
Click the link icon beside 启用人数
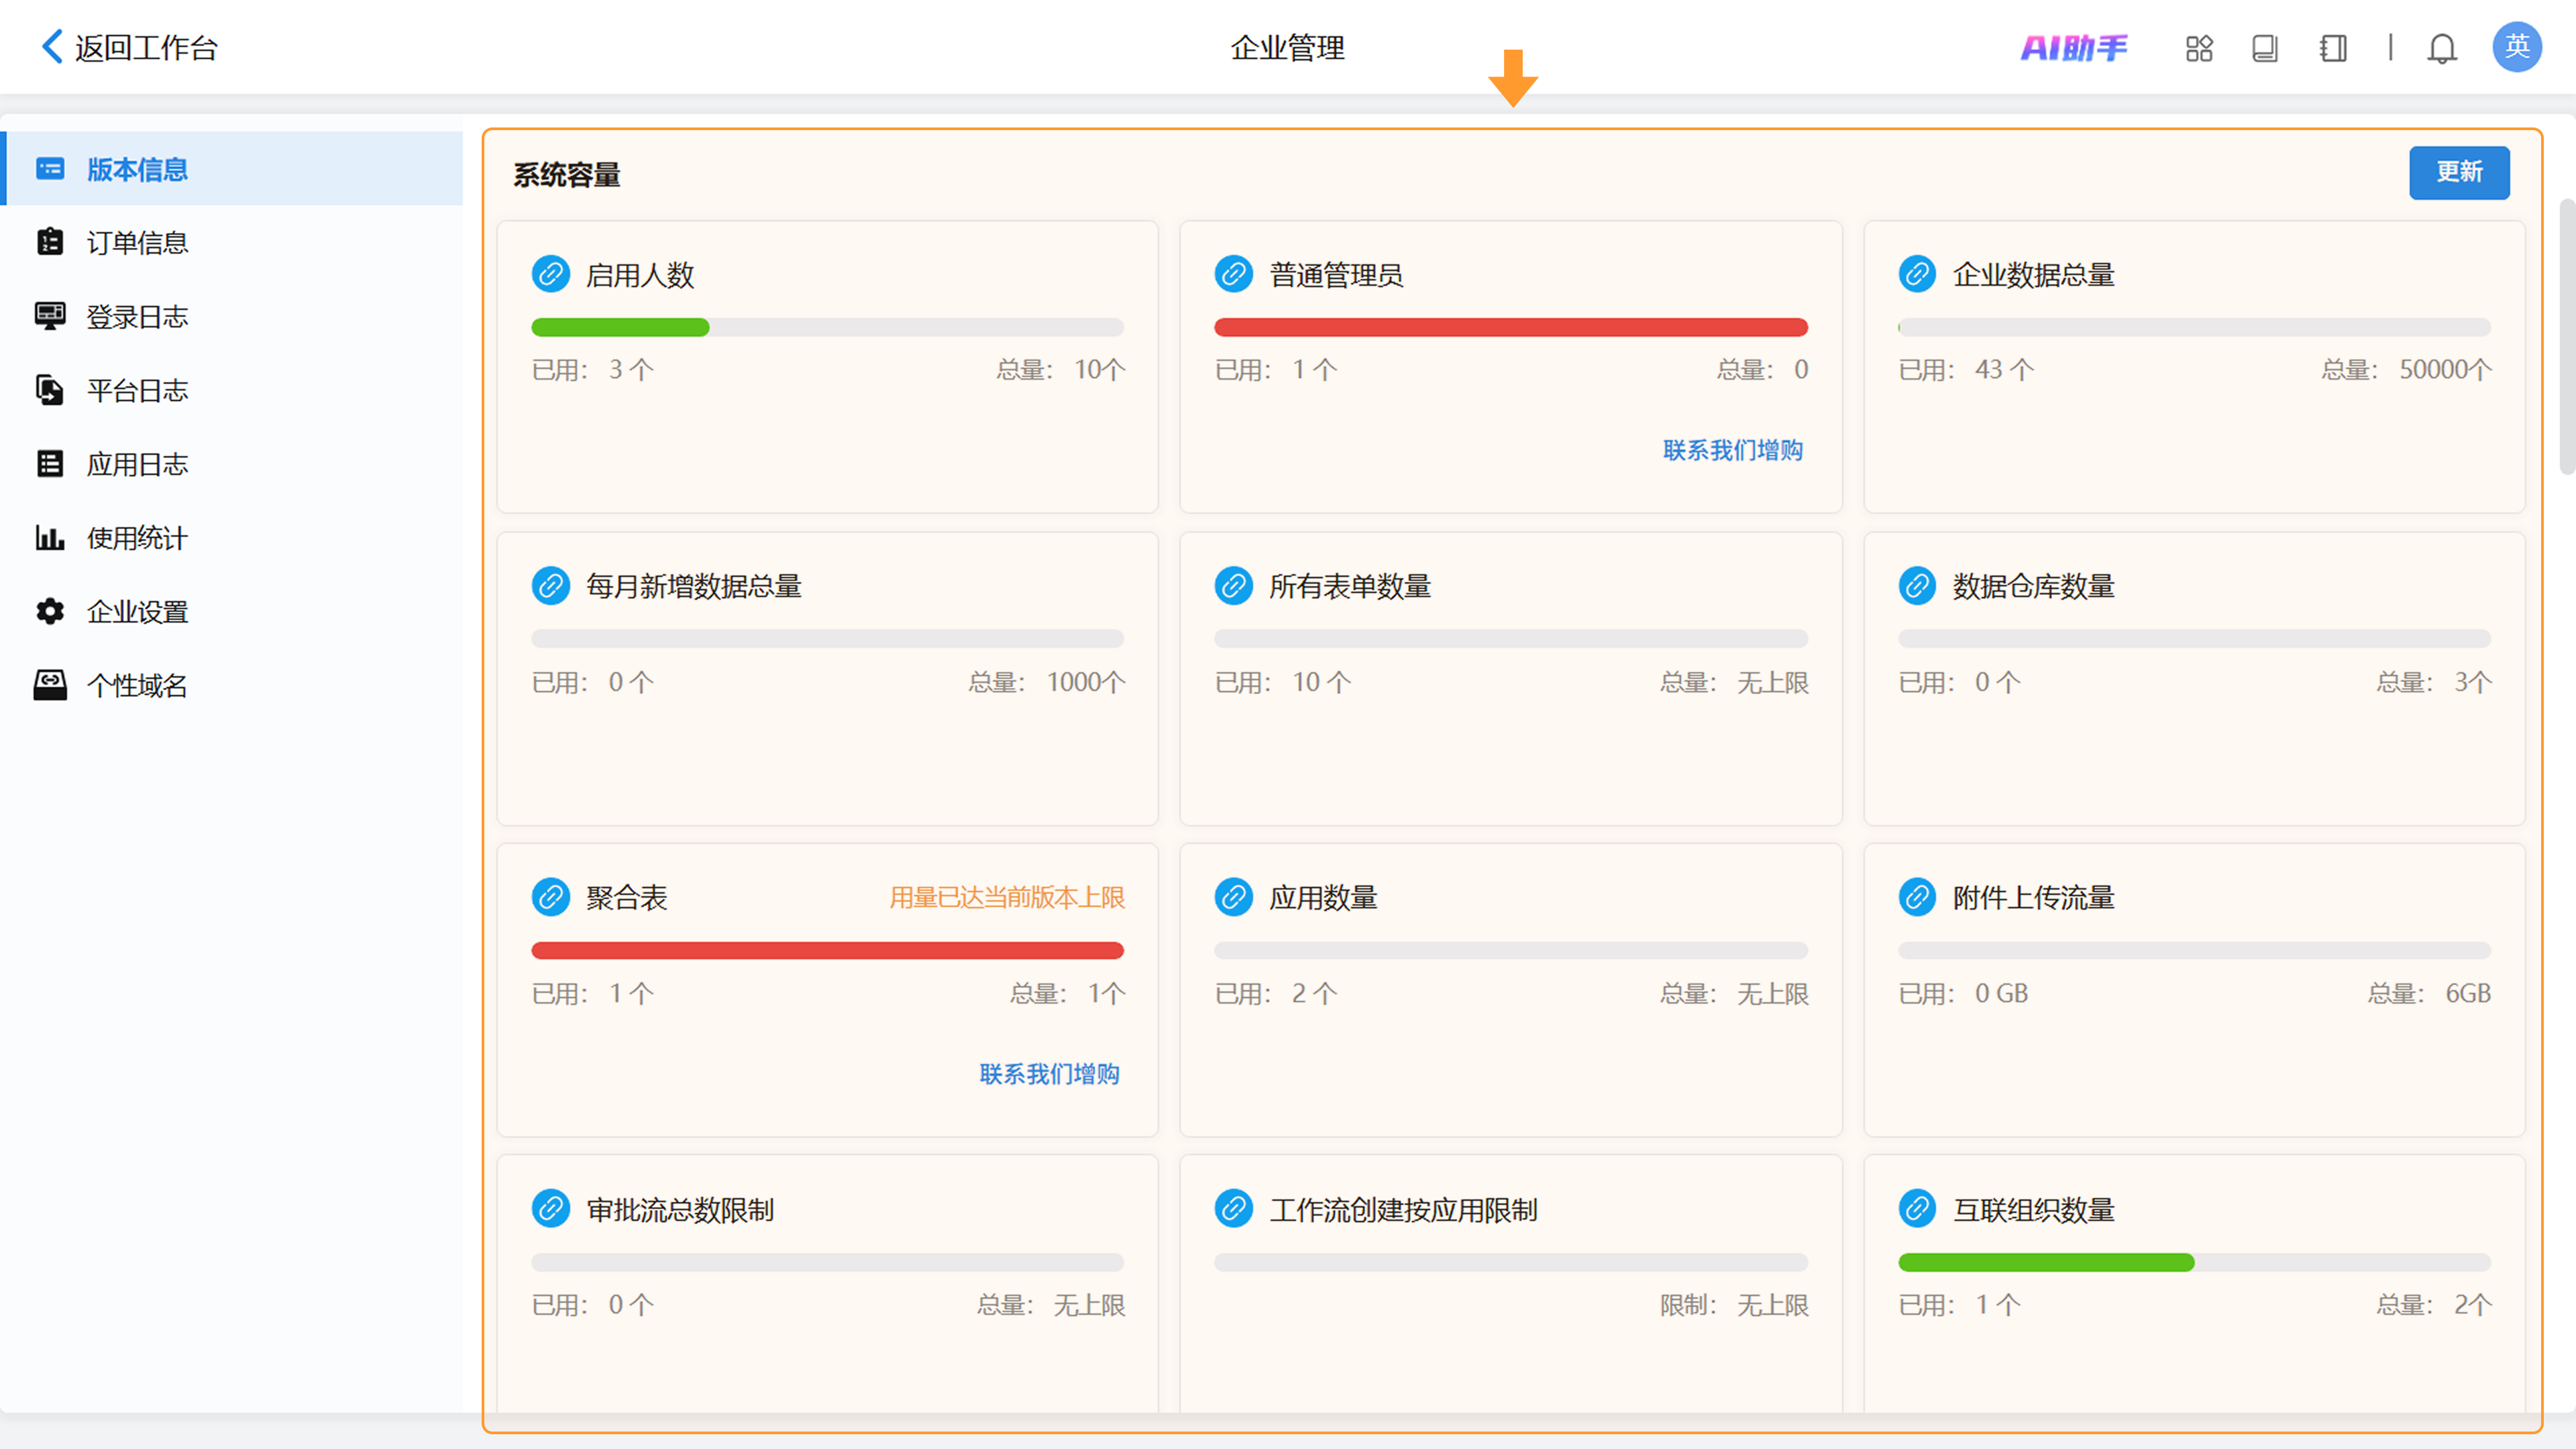click(x=550, y=274)
